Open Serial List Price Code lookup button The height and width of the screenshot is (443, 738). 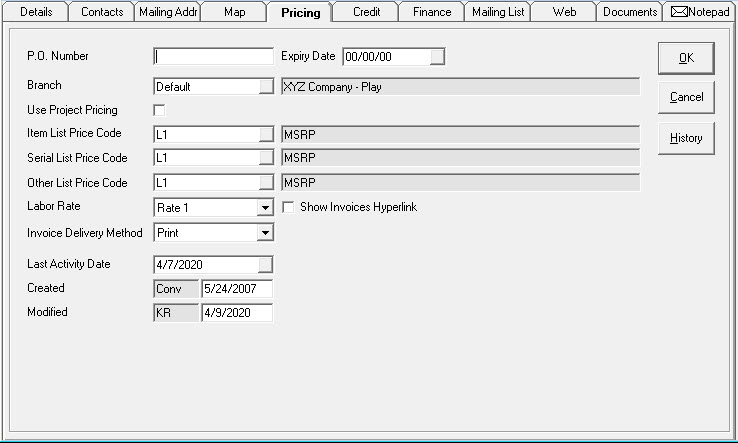tap(266, 158)
